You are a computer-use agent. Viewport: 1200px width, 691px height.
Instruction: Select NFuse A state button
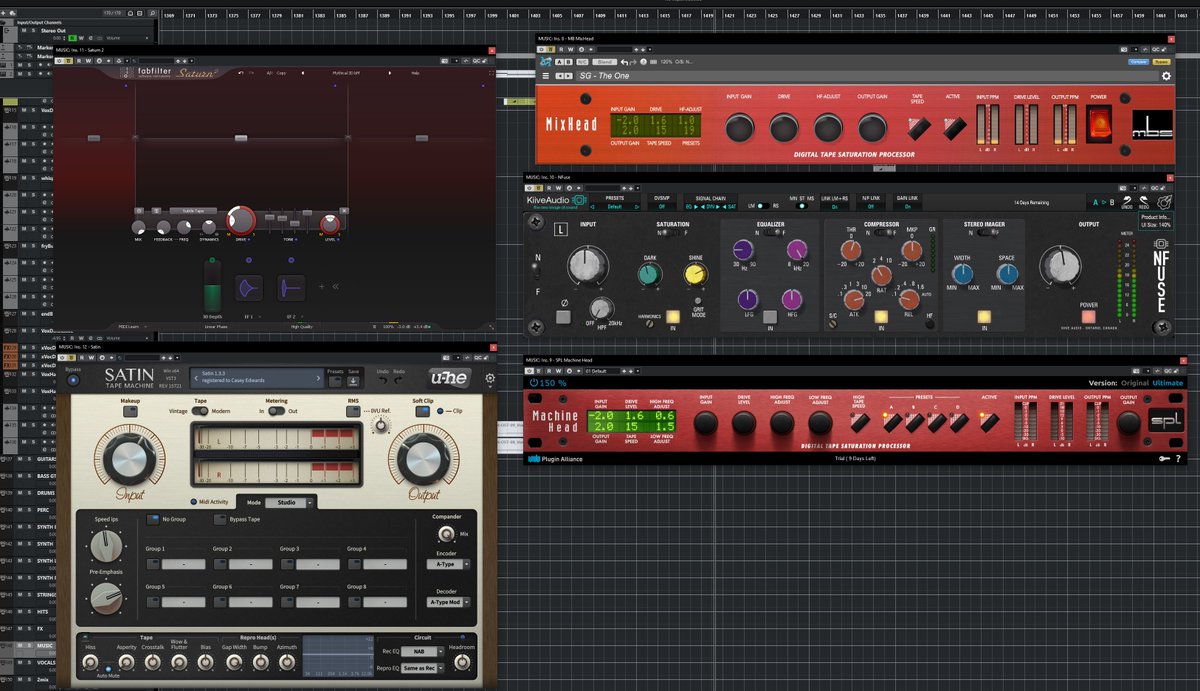coord(1095,201)
